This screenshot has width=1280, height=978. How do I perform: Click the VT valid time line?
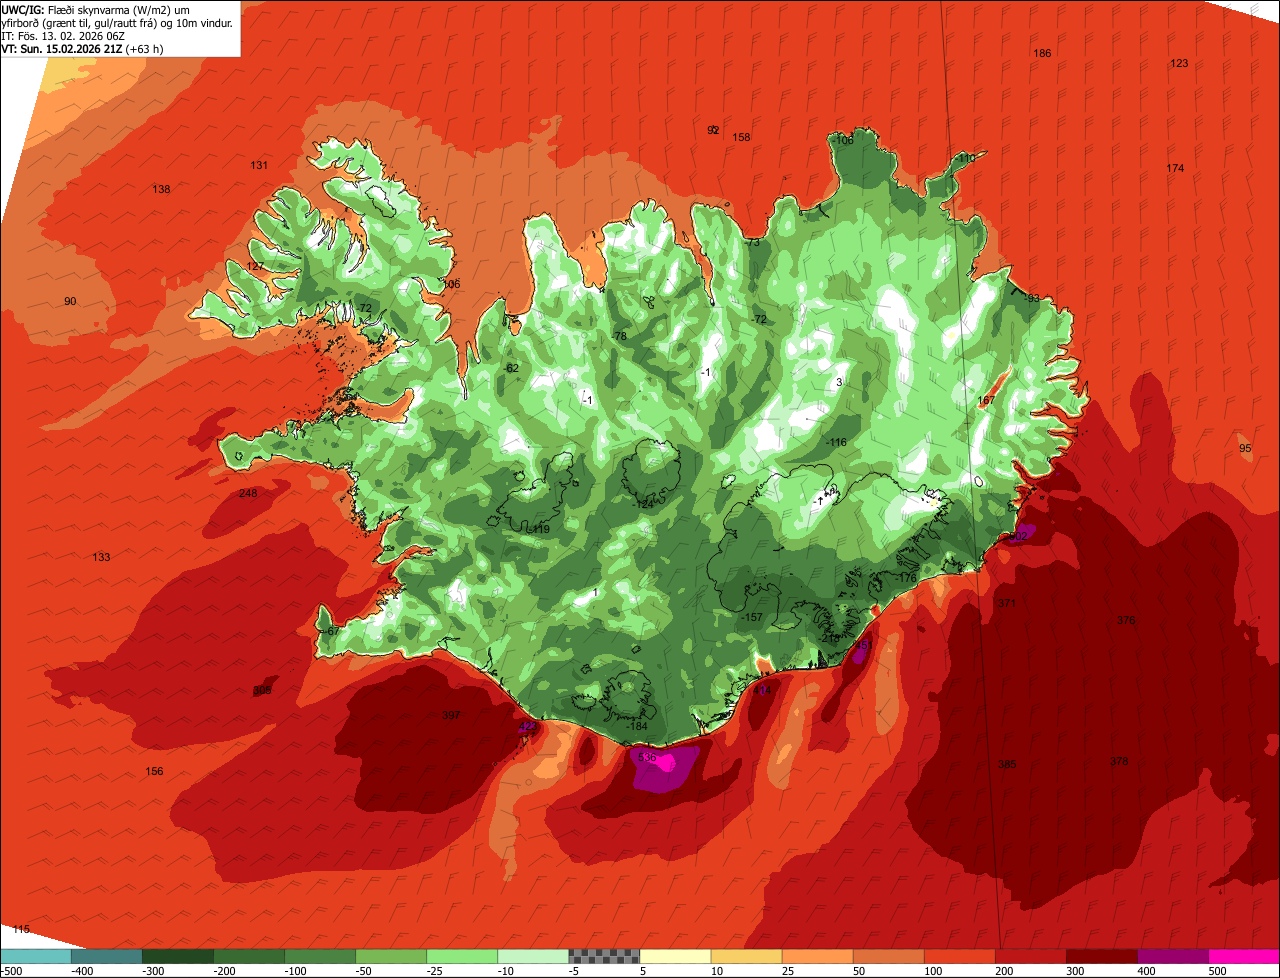83,49
